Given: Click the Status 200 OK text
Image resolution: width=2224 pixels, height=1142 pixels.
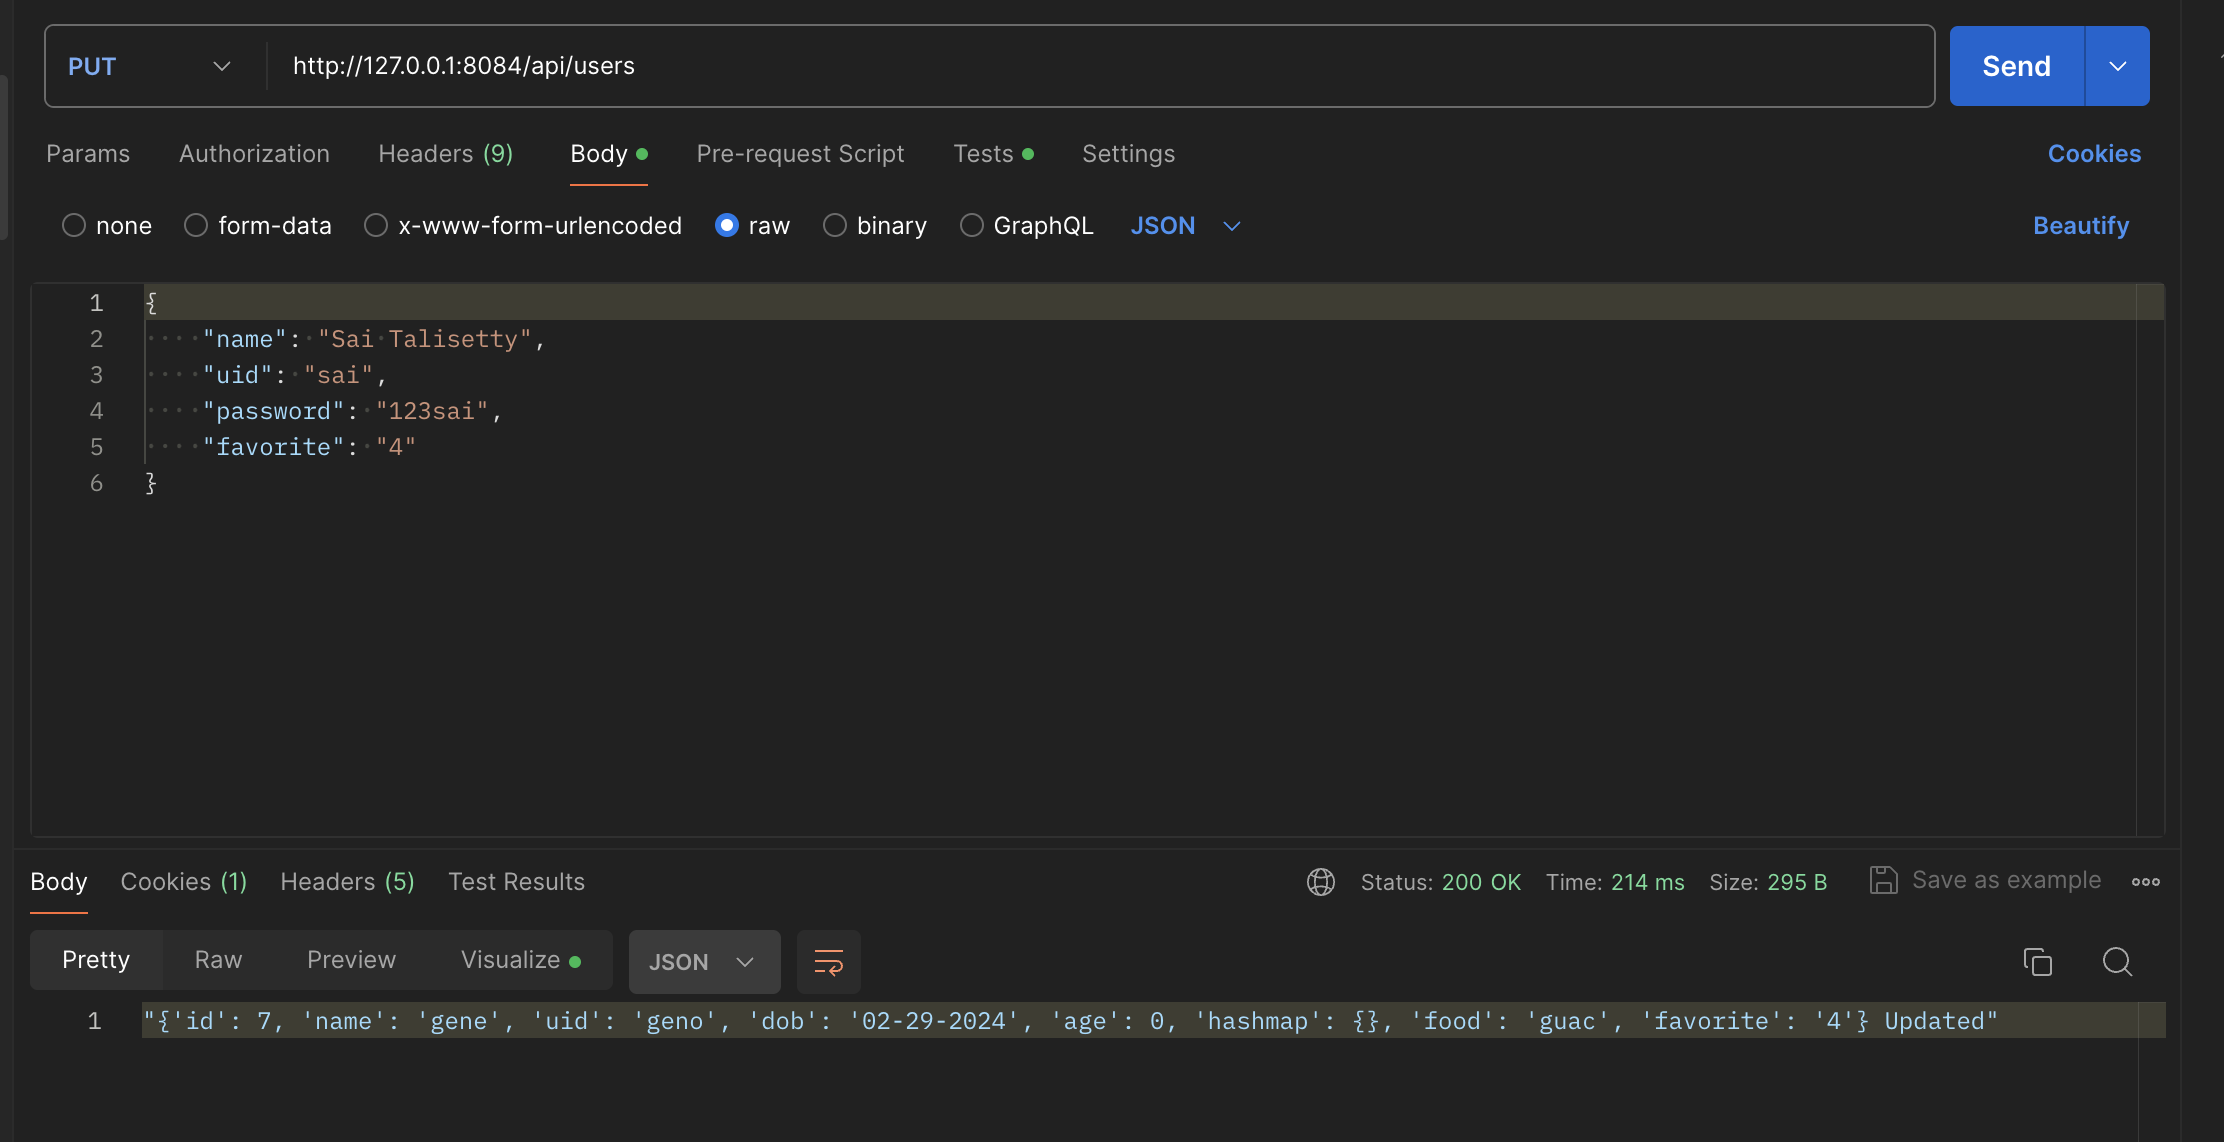Looking at the screenshot, I should [x=1440, y=882].
